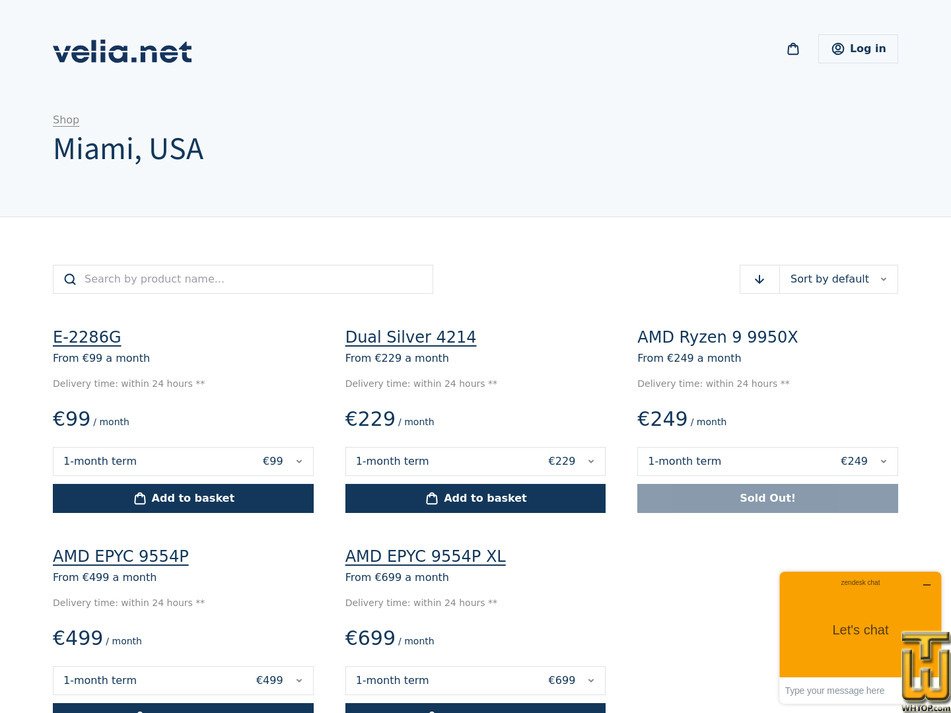Open AMD EPYC 9554P XL term dropdown
951x713 pixels.
pyautogui.click(x=475, y=680)
